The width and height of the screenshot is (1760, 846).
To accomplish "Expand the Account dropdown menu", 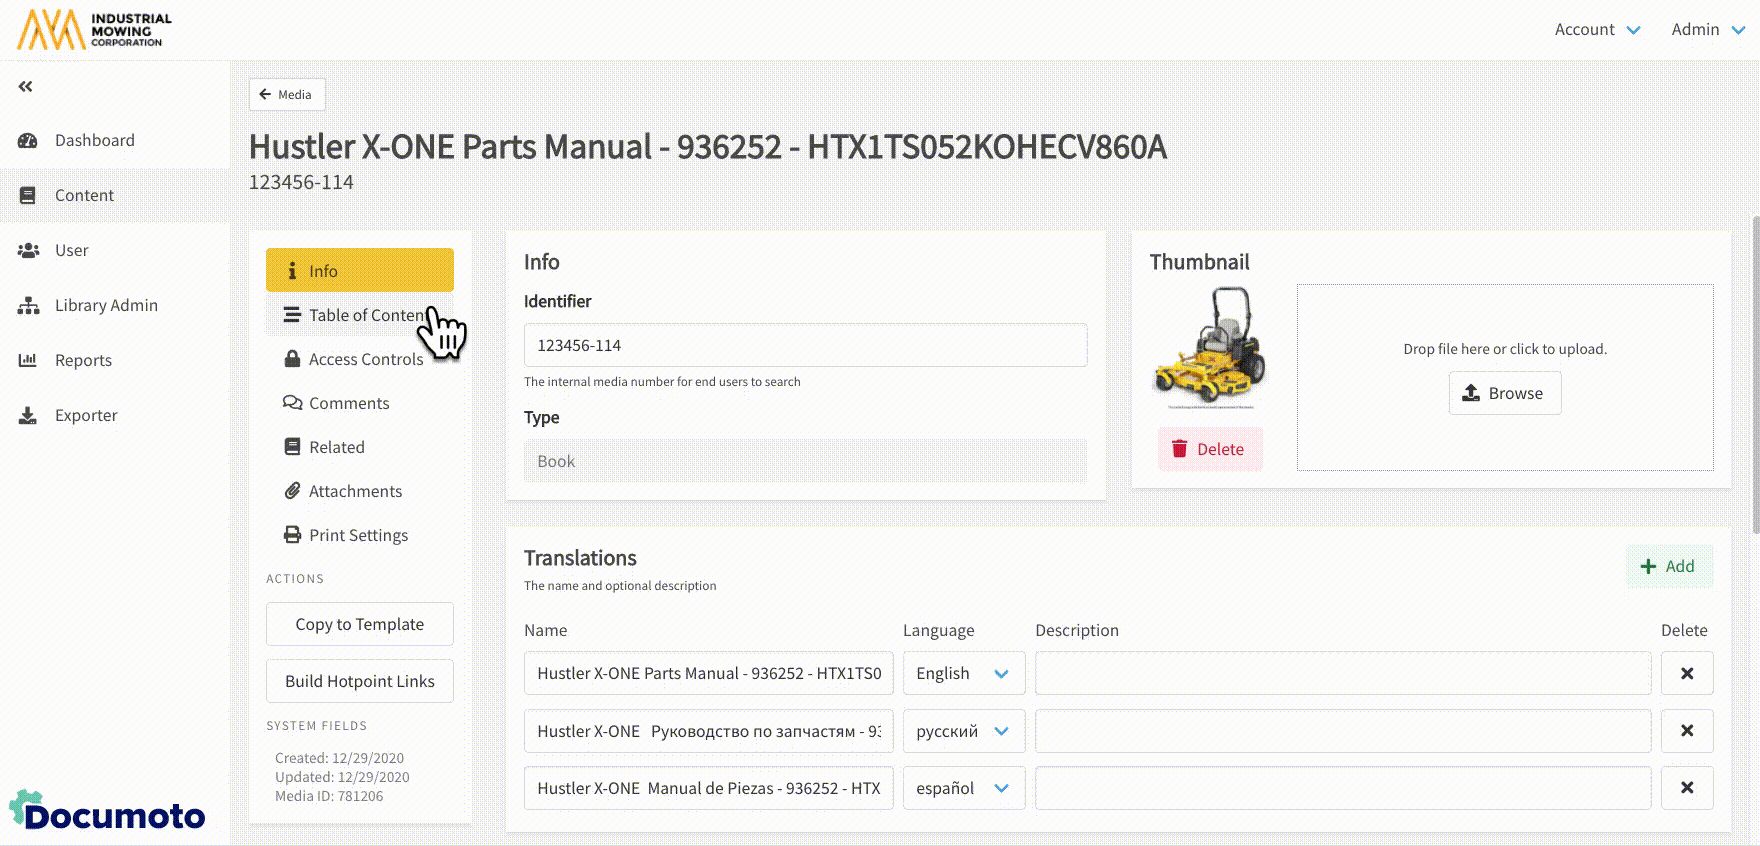I will [x=1596, y=30].
